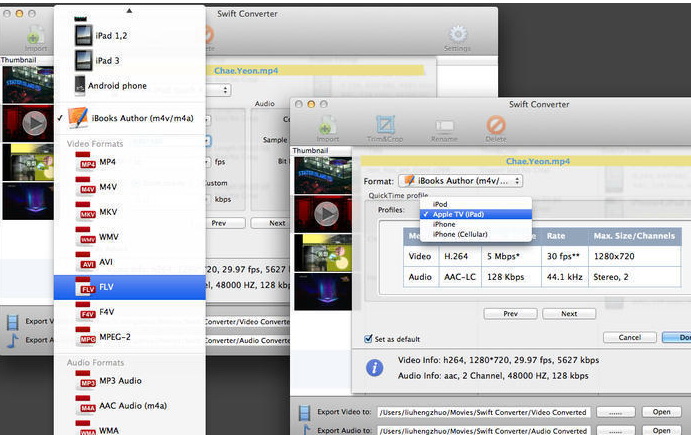Click 1280x720 cell in profile table

click(x=635, y=256)
